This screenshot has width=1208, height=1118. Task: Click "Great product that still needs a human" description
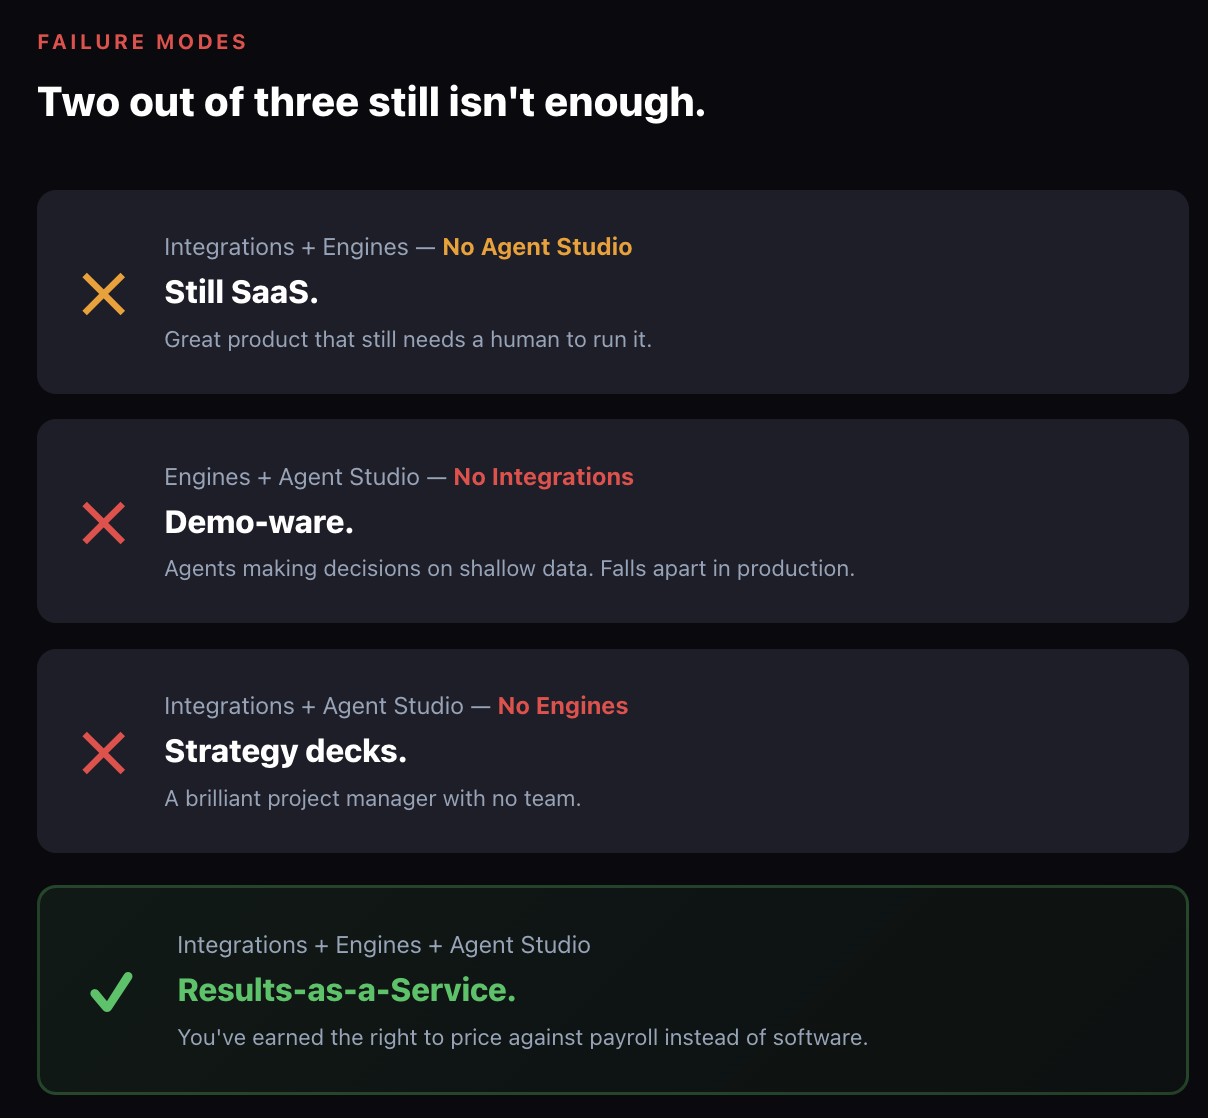coord(407,340)
